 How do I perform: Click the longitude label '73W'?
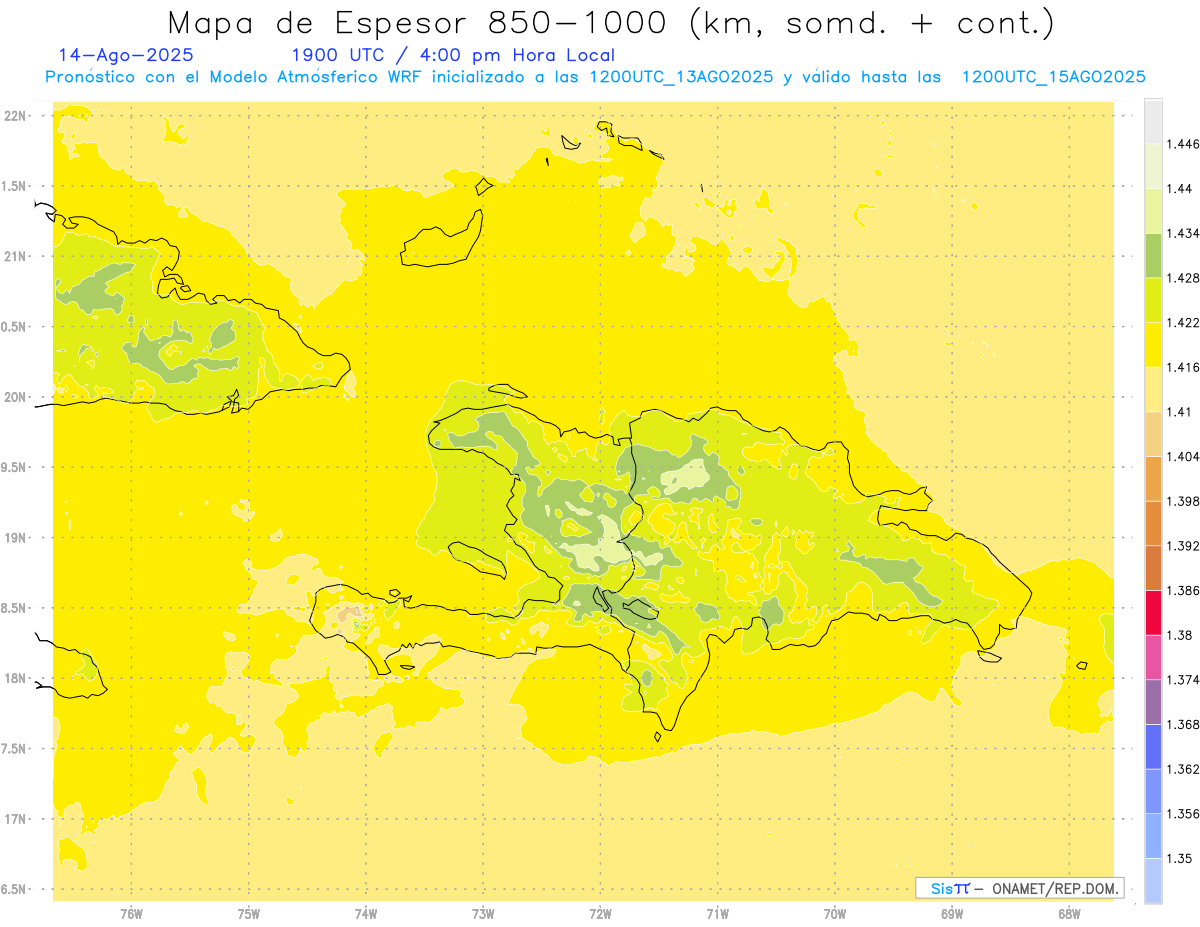[483, 914]
